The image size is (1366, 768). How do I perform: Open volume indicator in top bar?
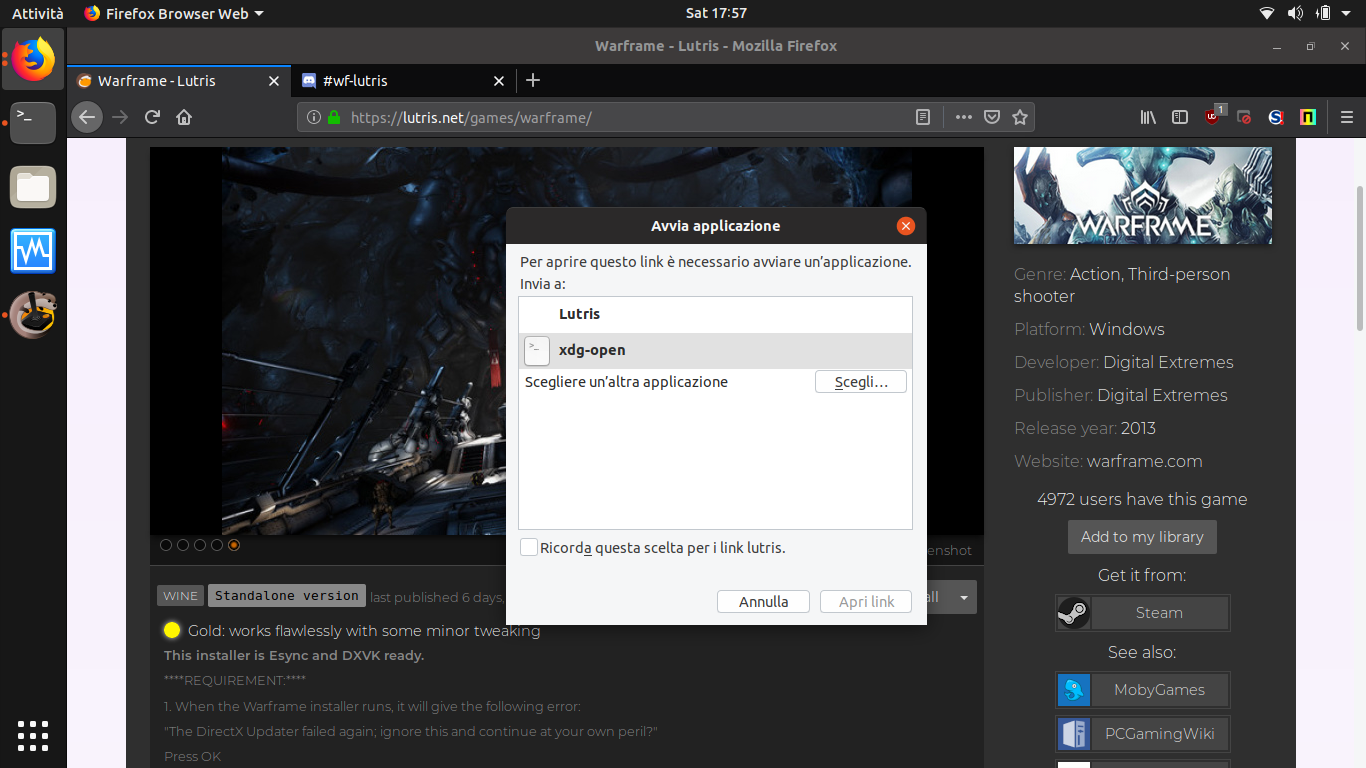pyautogui.click(x=1295, y=13)
